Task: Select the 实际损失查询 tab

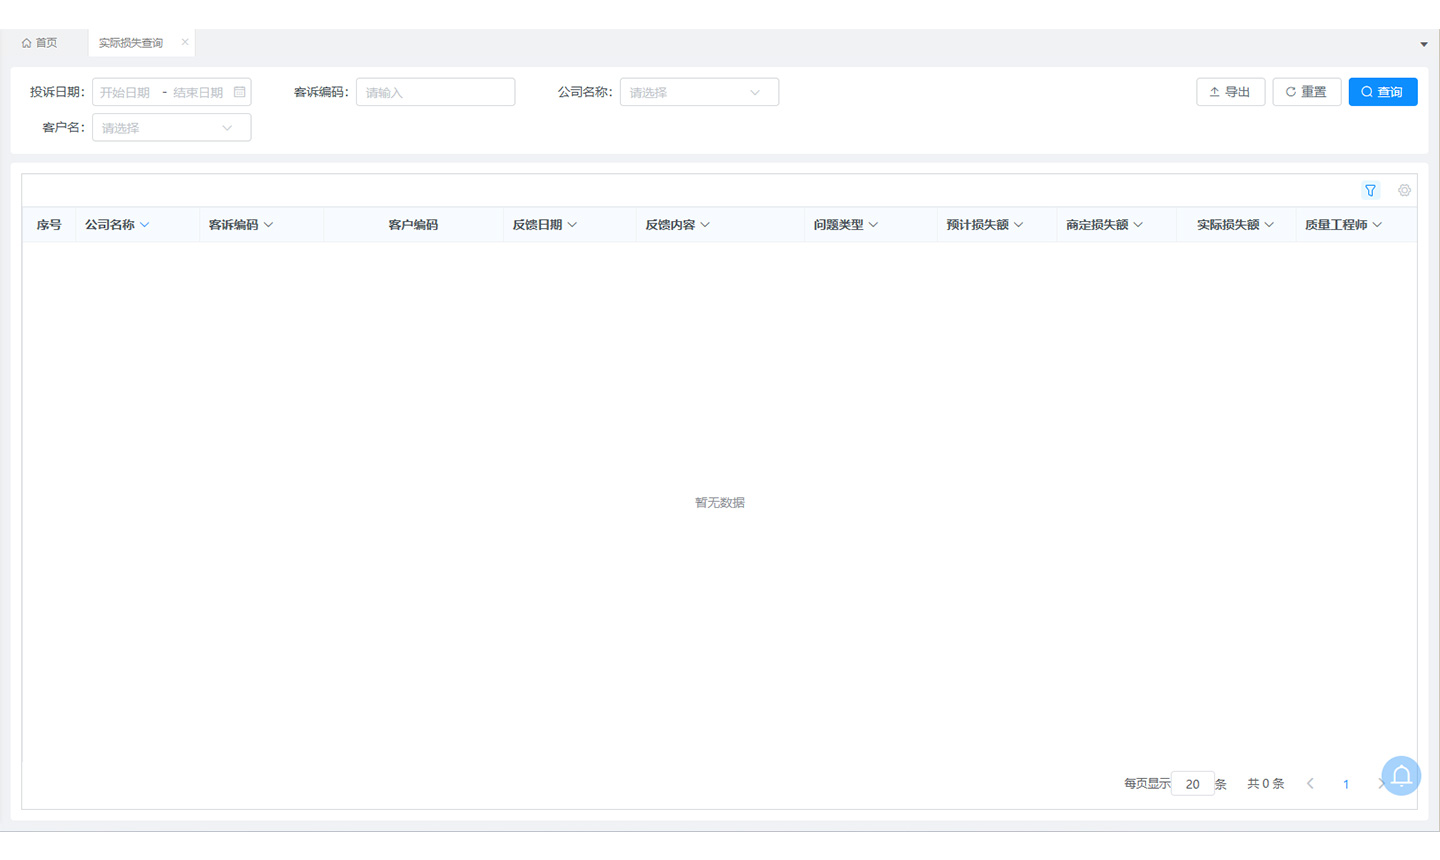Action: (131, 43)
